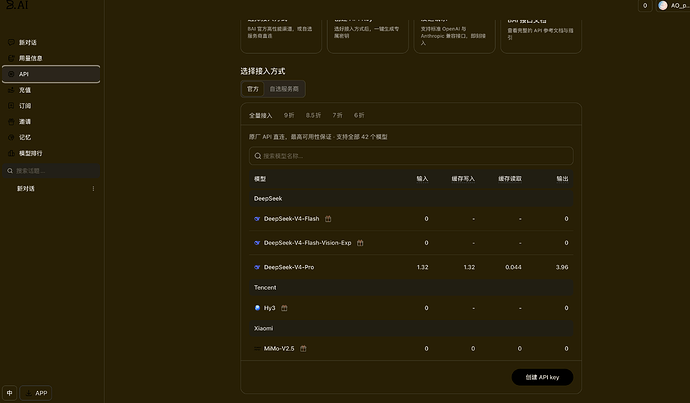Open 模型排行 page from sidebar
The height and width of the screenshot is (403, 690).
coord(51,153)
